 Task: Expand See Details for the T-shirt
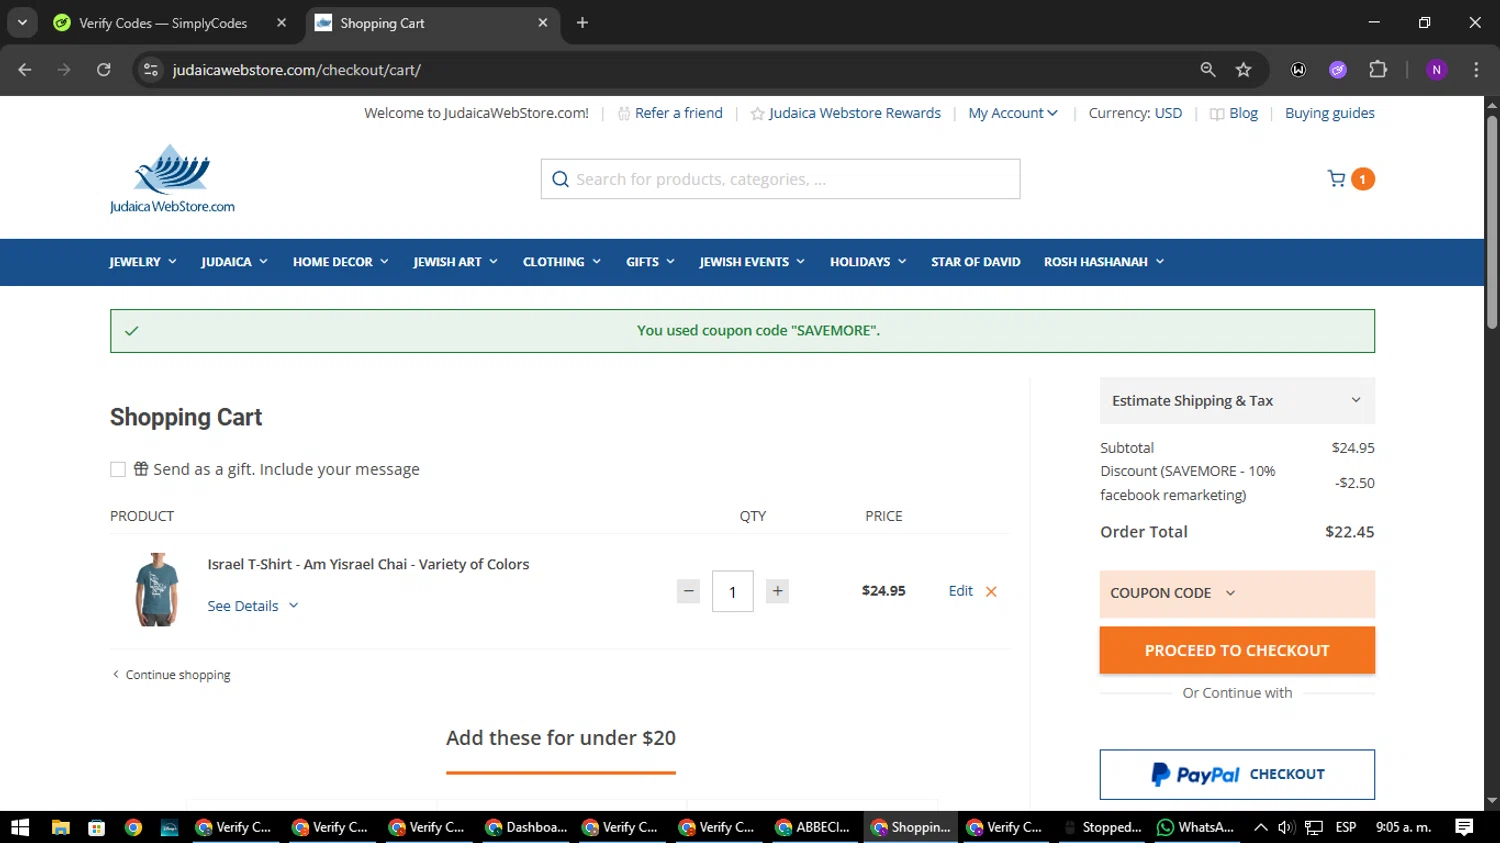tap(252, 606)
